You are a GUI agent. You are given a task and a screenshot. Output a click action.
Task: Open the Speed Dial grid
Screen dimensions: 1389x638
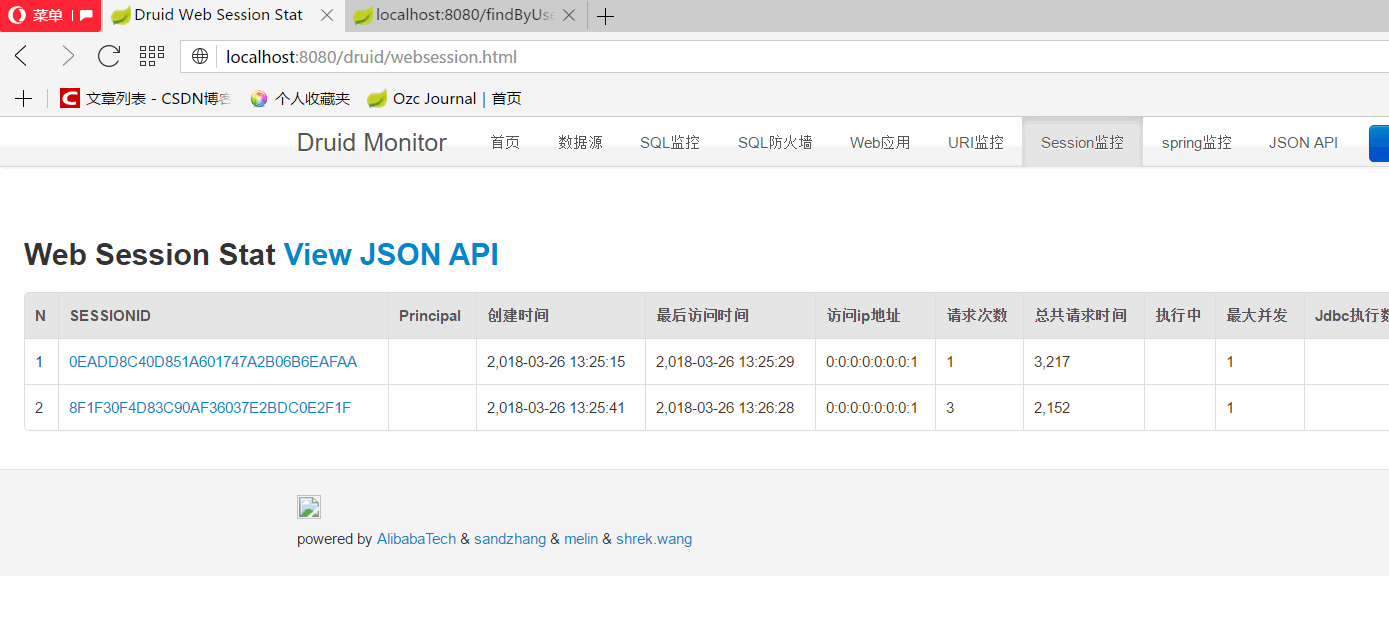coord(152,56)
